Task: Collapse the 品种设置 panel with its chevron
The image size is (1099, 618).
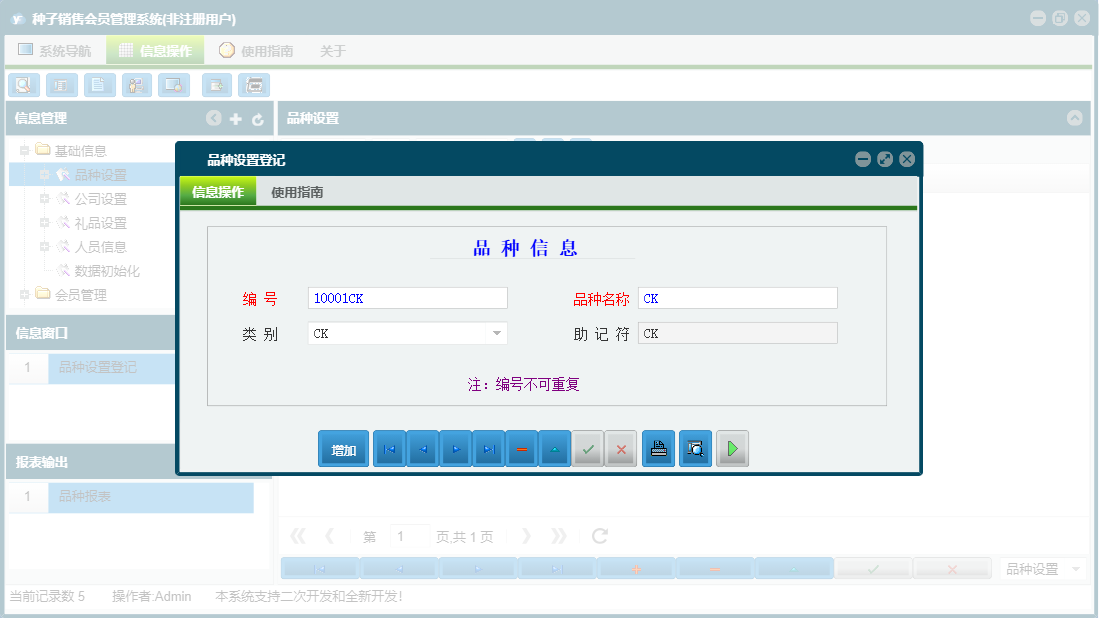Action: 1075,118
